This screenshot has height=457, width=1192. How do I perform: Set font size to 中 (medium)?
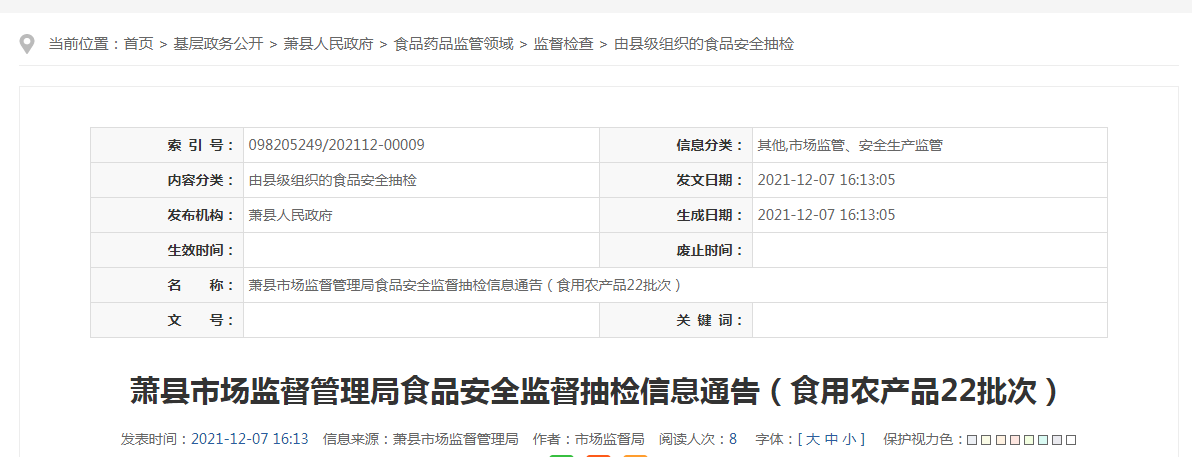tap(831, 439)
